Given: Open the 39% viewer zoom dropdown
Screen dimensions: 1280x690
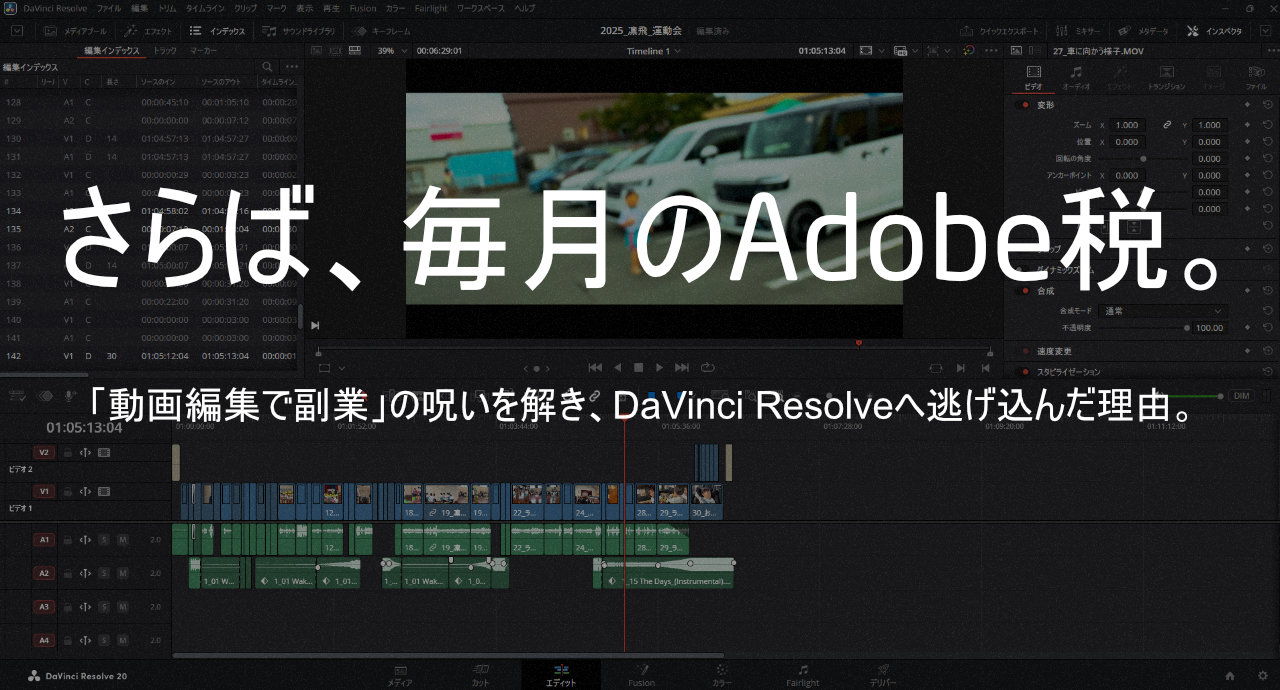Looking at the screenshot, I should coord(390,50).
